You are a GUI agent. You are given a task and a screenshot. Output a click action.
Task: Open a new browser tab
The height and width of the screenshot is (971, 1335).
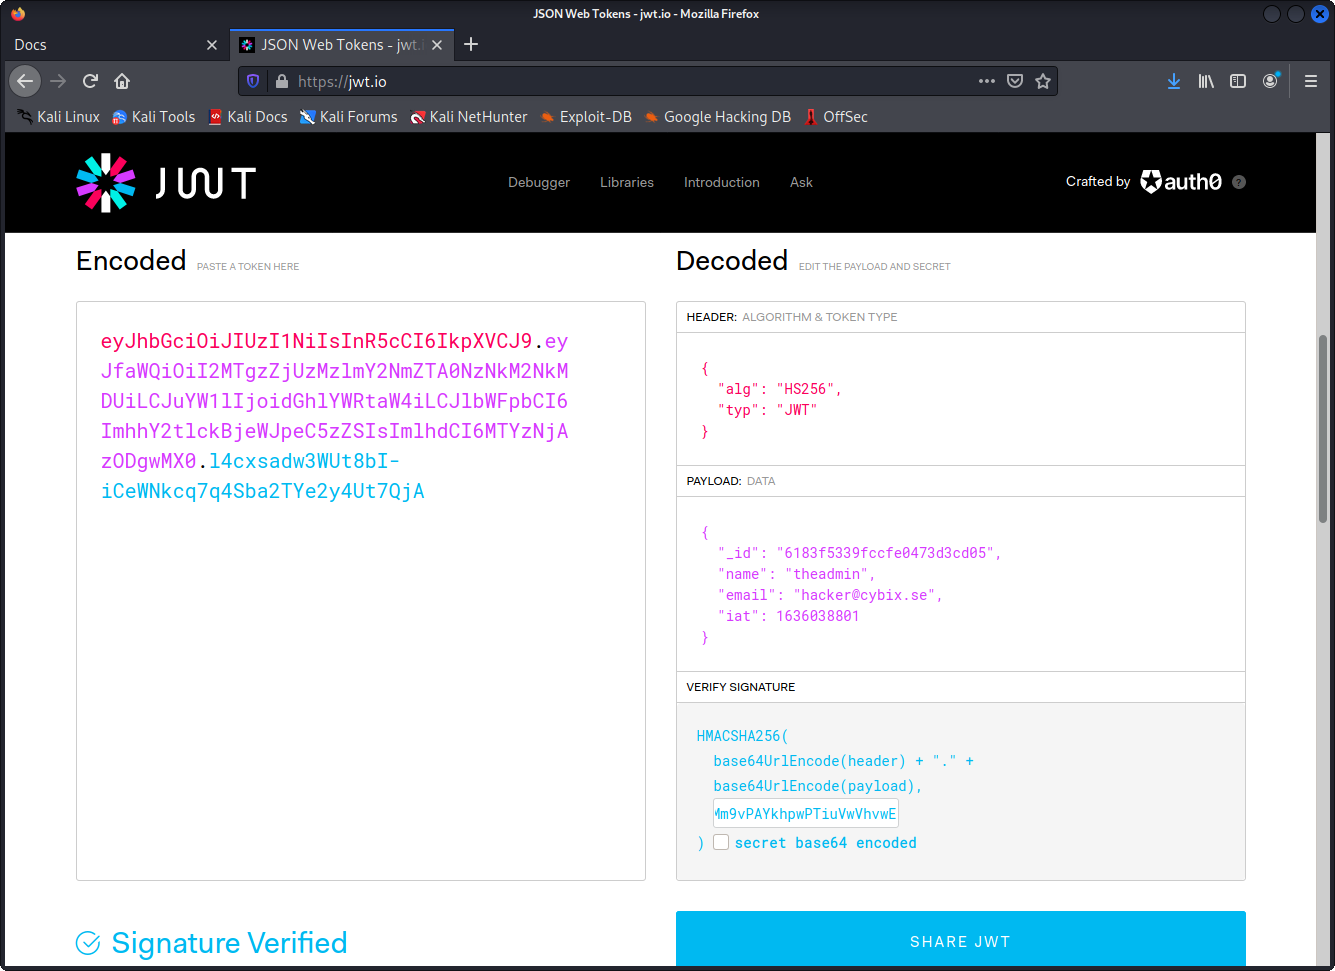point(471,44)
